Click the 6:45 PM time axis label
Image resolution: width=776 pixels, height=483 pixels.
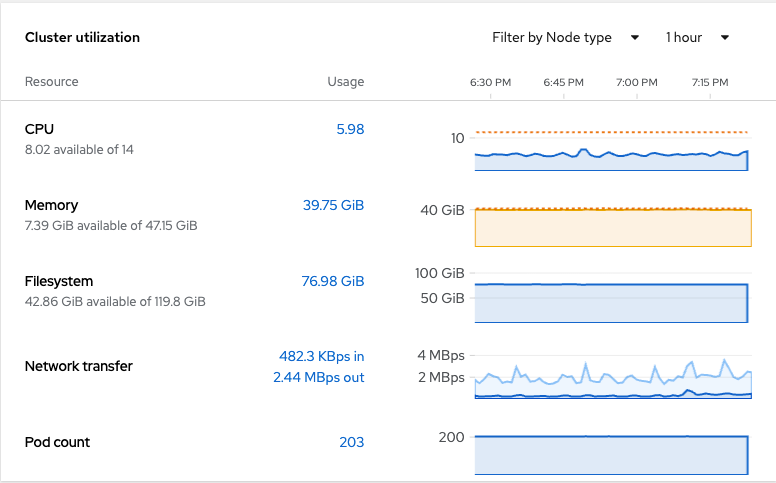(x=564, y=82)
